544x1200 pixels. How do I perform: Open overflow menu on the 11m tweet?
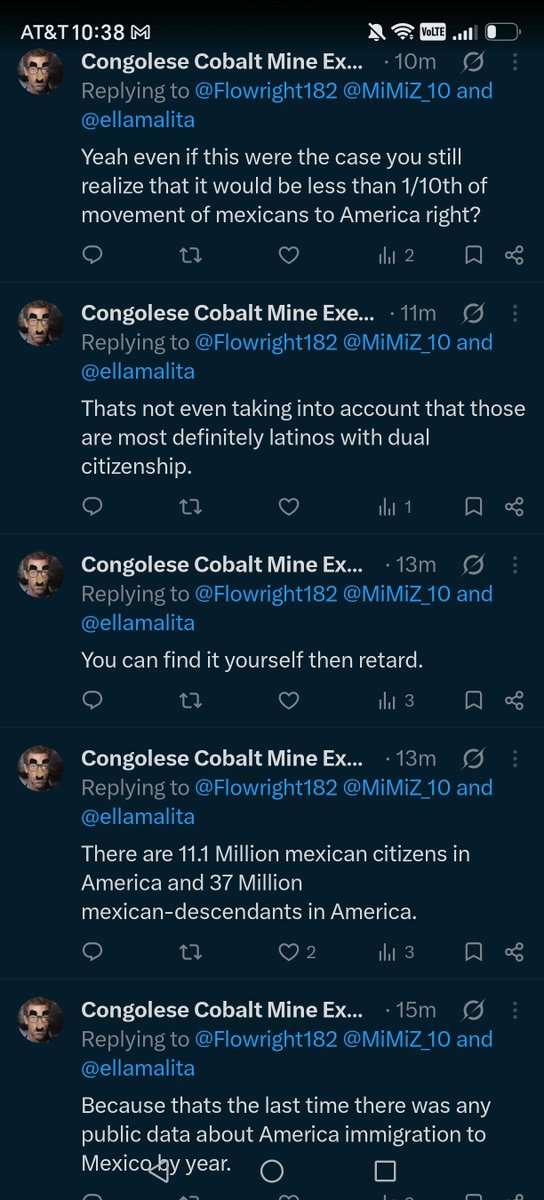click(514, 313)
